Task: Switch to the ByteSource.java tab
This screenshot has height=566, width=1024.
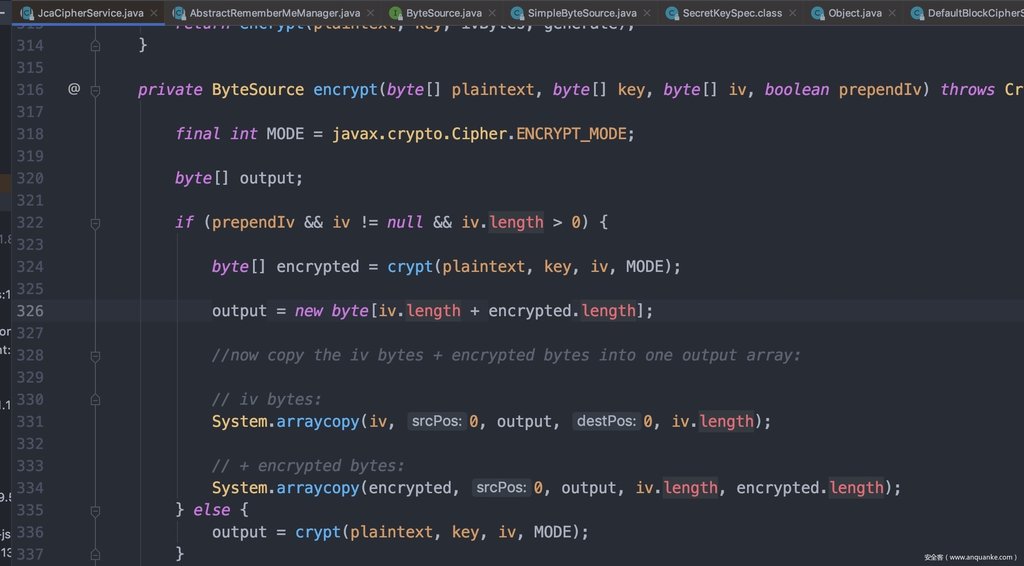Action: tap(443, 13)
